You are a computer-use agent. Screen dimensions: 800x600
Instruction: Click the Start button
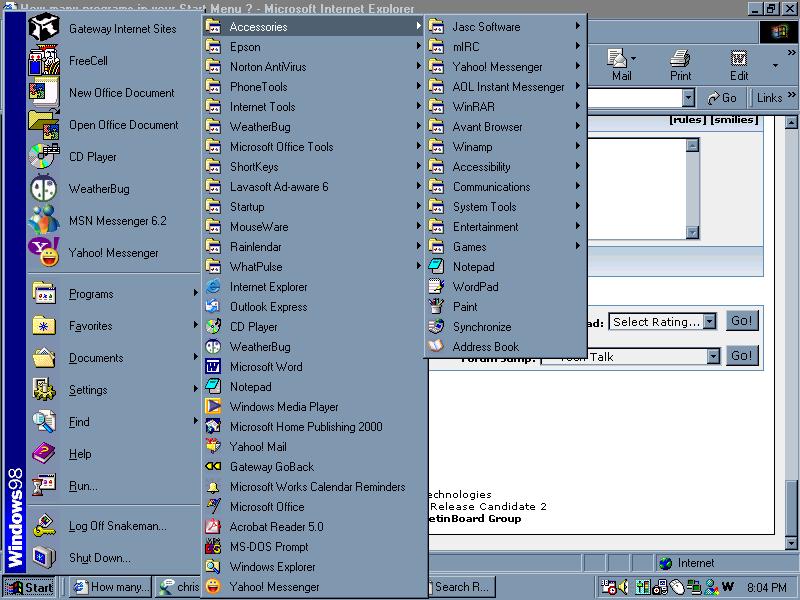coord(30,587)
